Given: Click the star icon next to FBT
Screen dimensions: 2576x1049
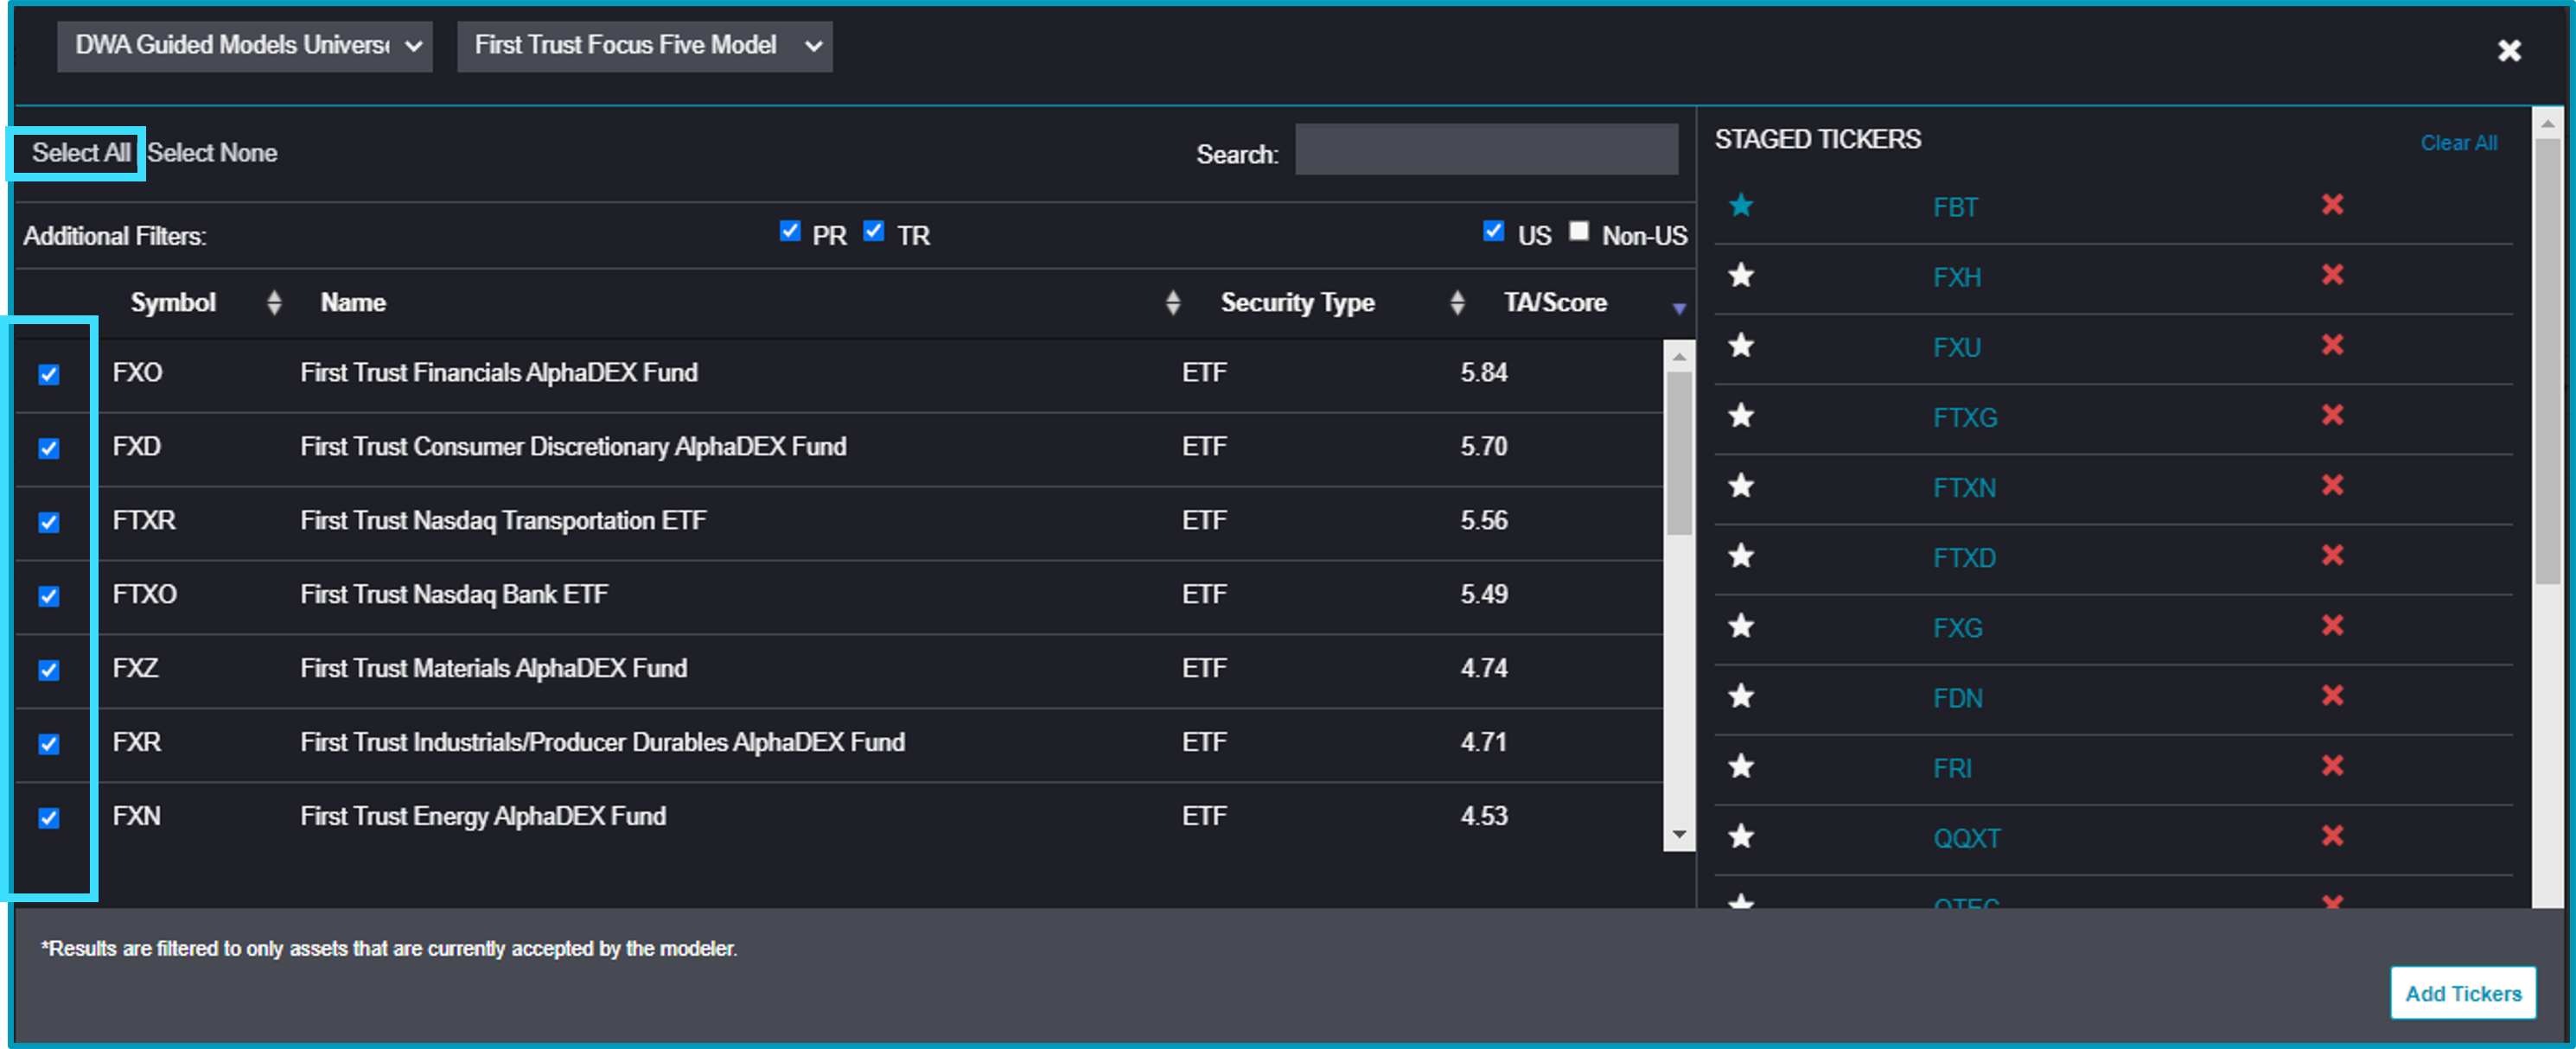Looking at the screenshot, I should pos(1741,205).
